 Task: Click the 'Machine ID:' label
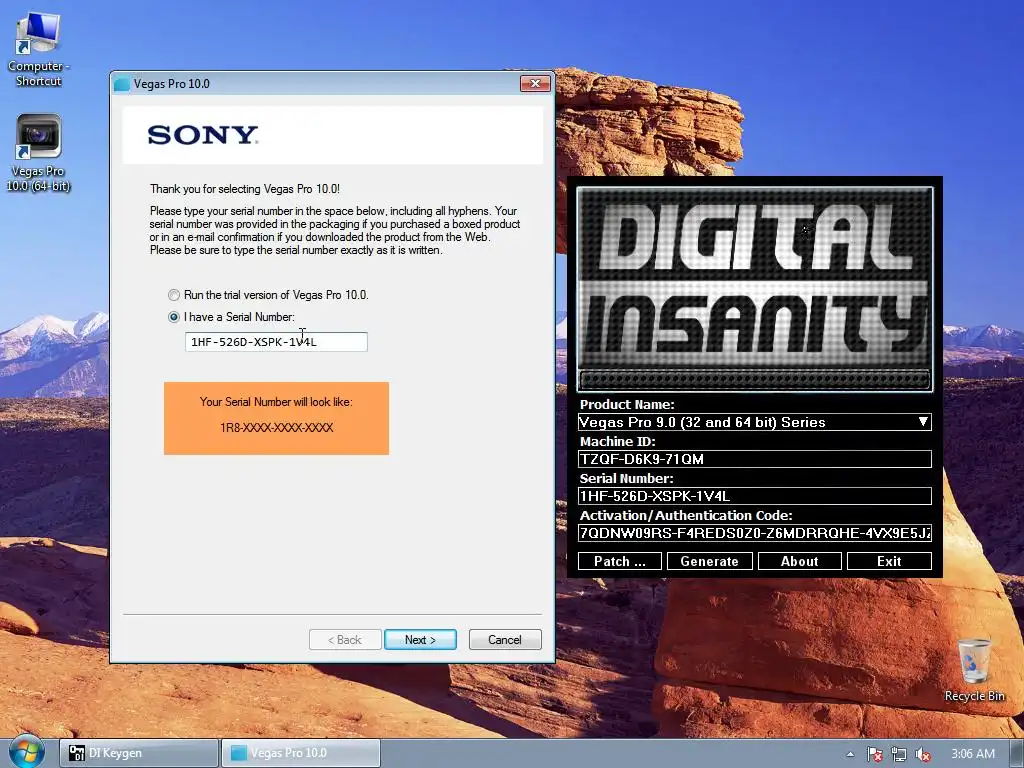click(x=617, y=441)
